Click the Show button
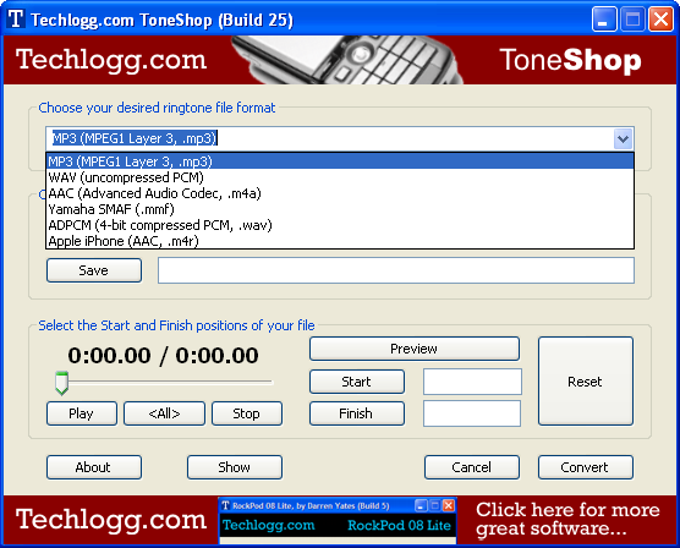The width and height of the screenshot is (680, 548). [x=235, y=467]
